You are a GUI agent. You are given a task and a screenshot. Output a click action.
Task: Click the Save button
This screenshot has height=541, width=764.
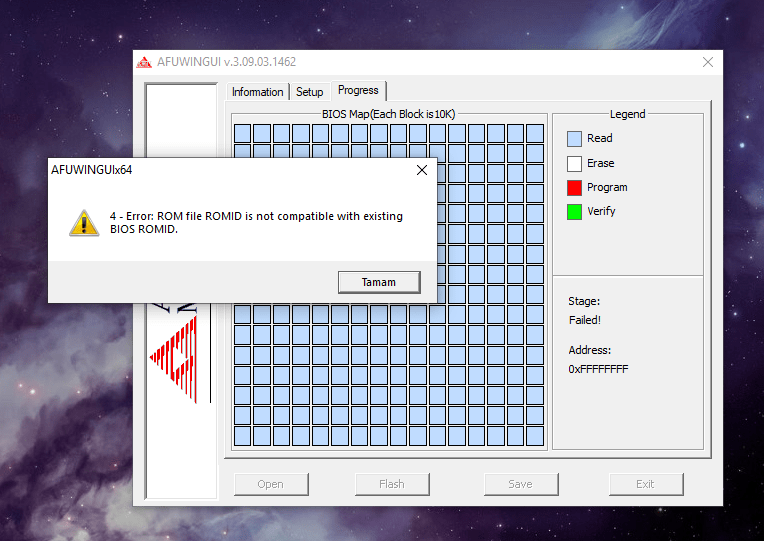521,484
